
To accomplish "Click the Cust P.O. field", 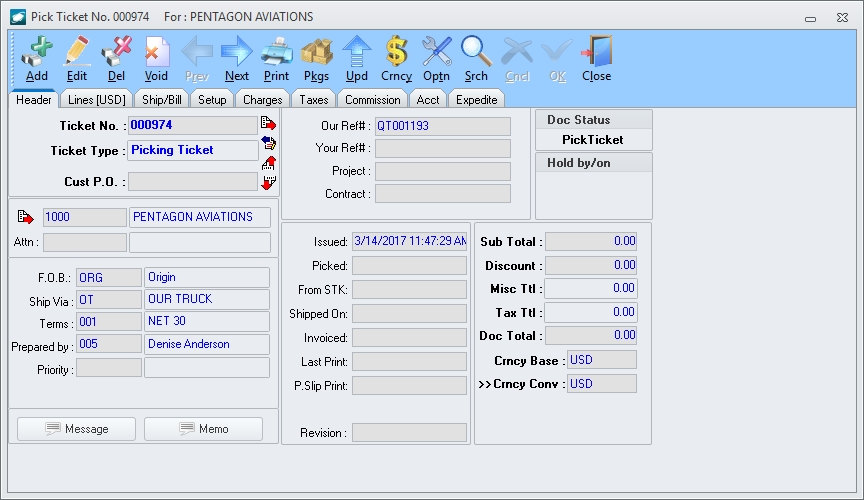I will pyautogui.click(x=192, y=181).
